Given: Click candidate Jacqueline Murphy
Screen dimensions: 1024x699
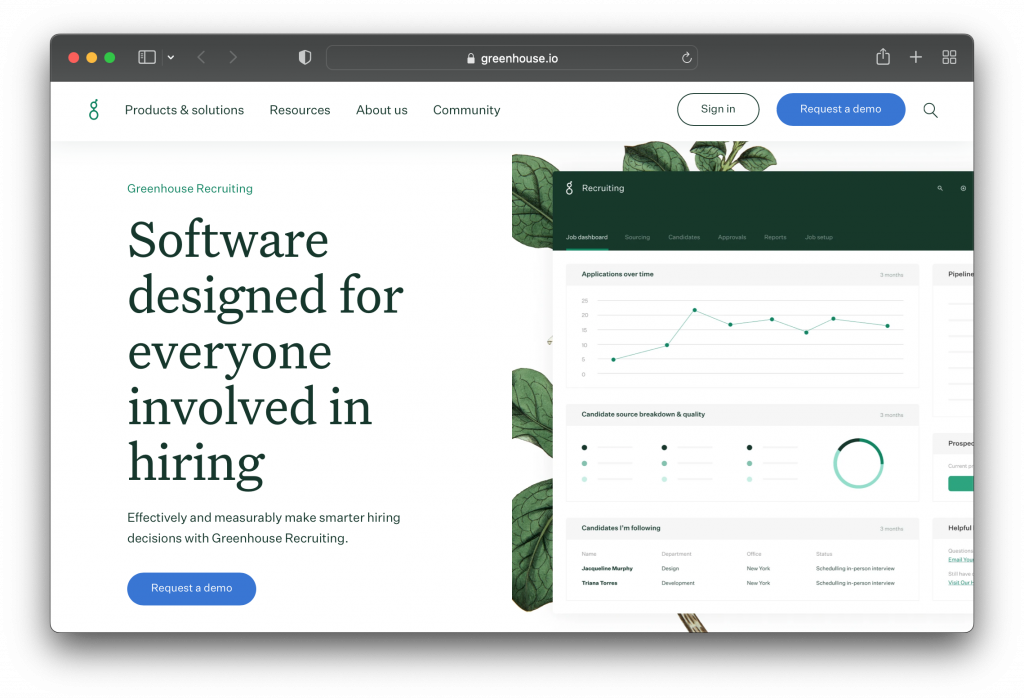Looking at the screenshot, I should tap(607, 568).
